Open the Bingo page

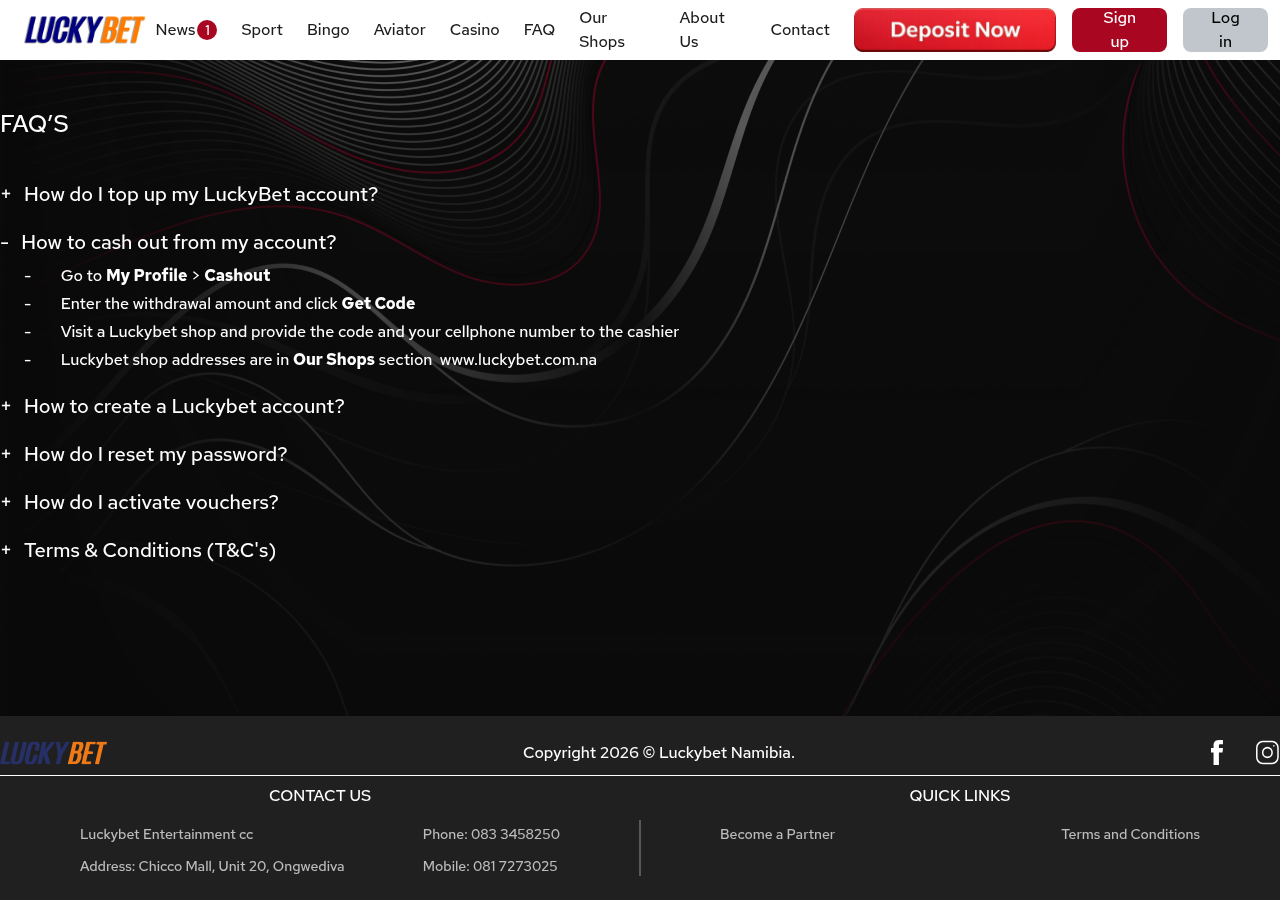328,30
